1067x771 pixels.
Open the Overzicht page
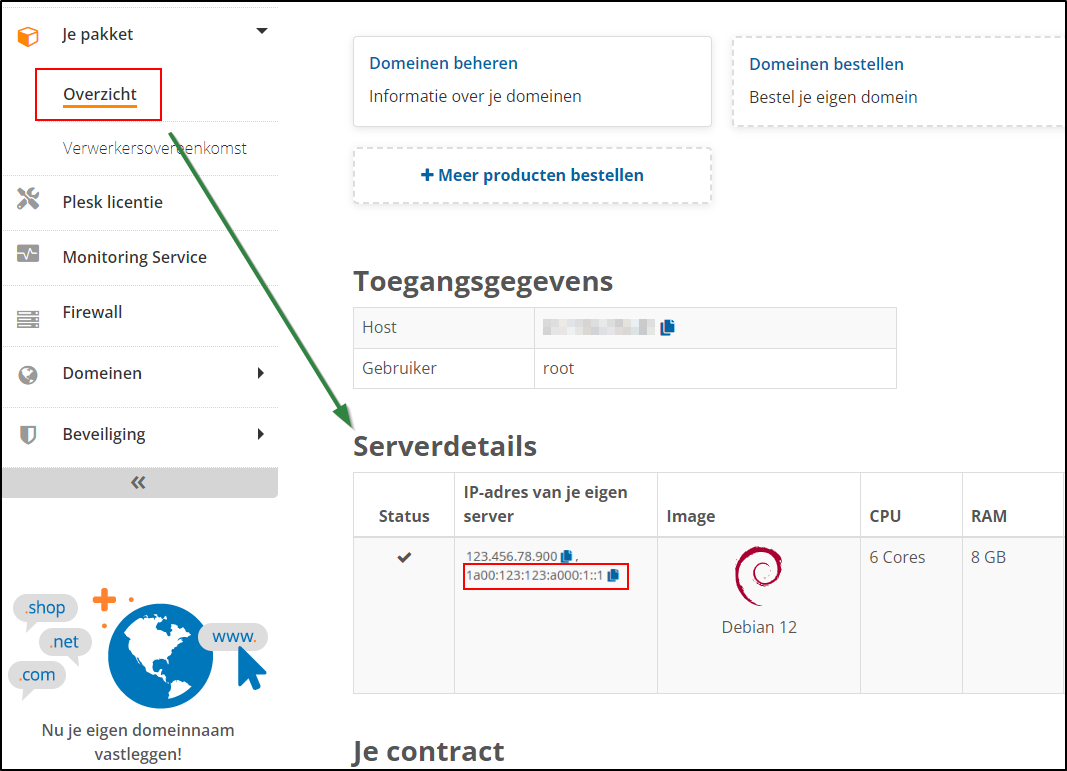pyautogui.click(x=97, y=94)
